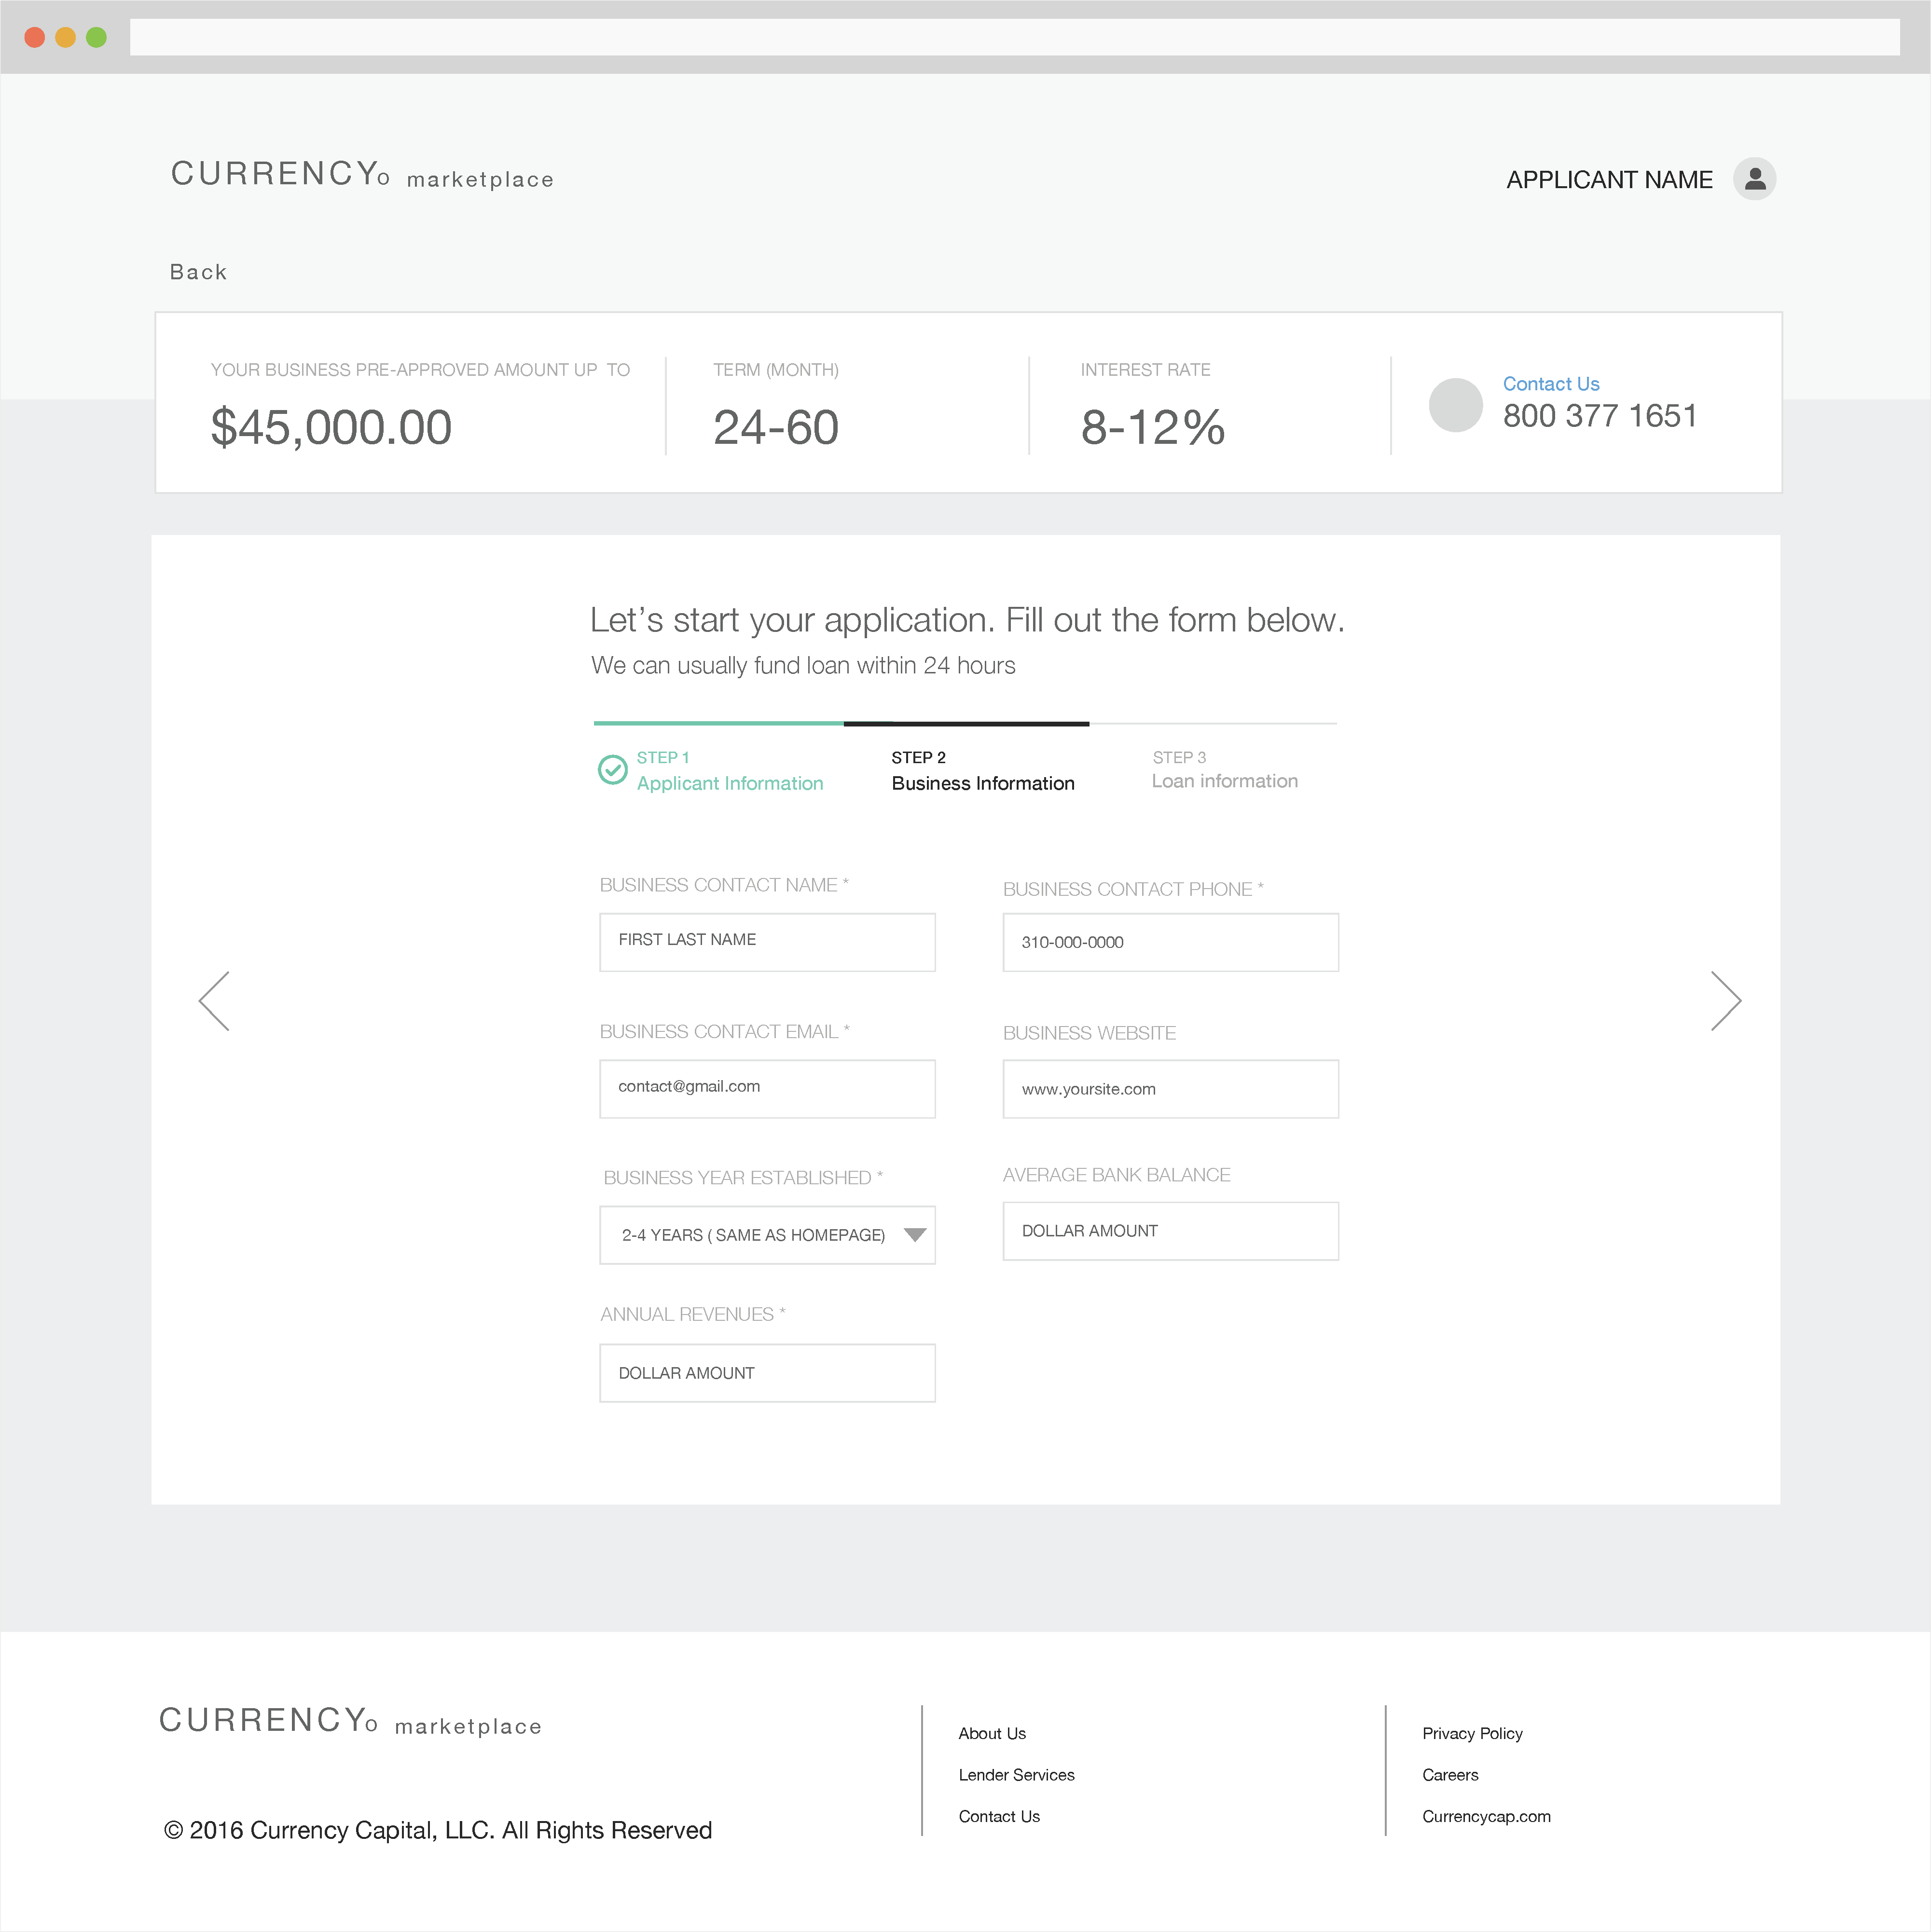The height and width of the screenshot is (1932, 1931).
Task: Click the CURRENCY logo in the footer
Action: (x=349, y=1721)
